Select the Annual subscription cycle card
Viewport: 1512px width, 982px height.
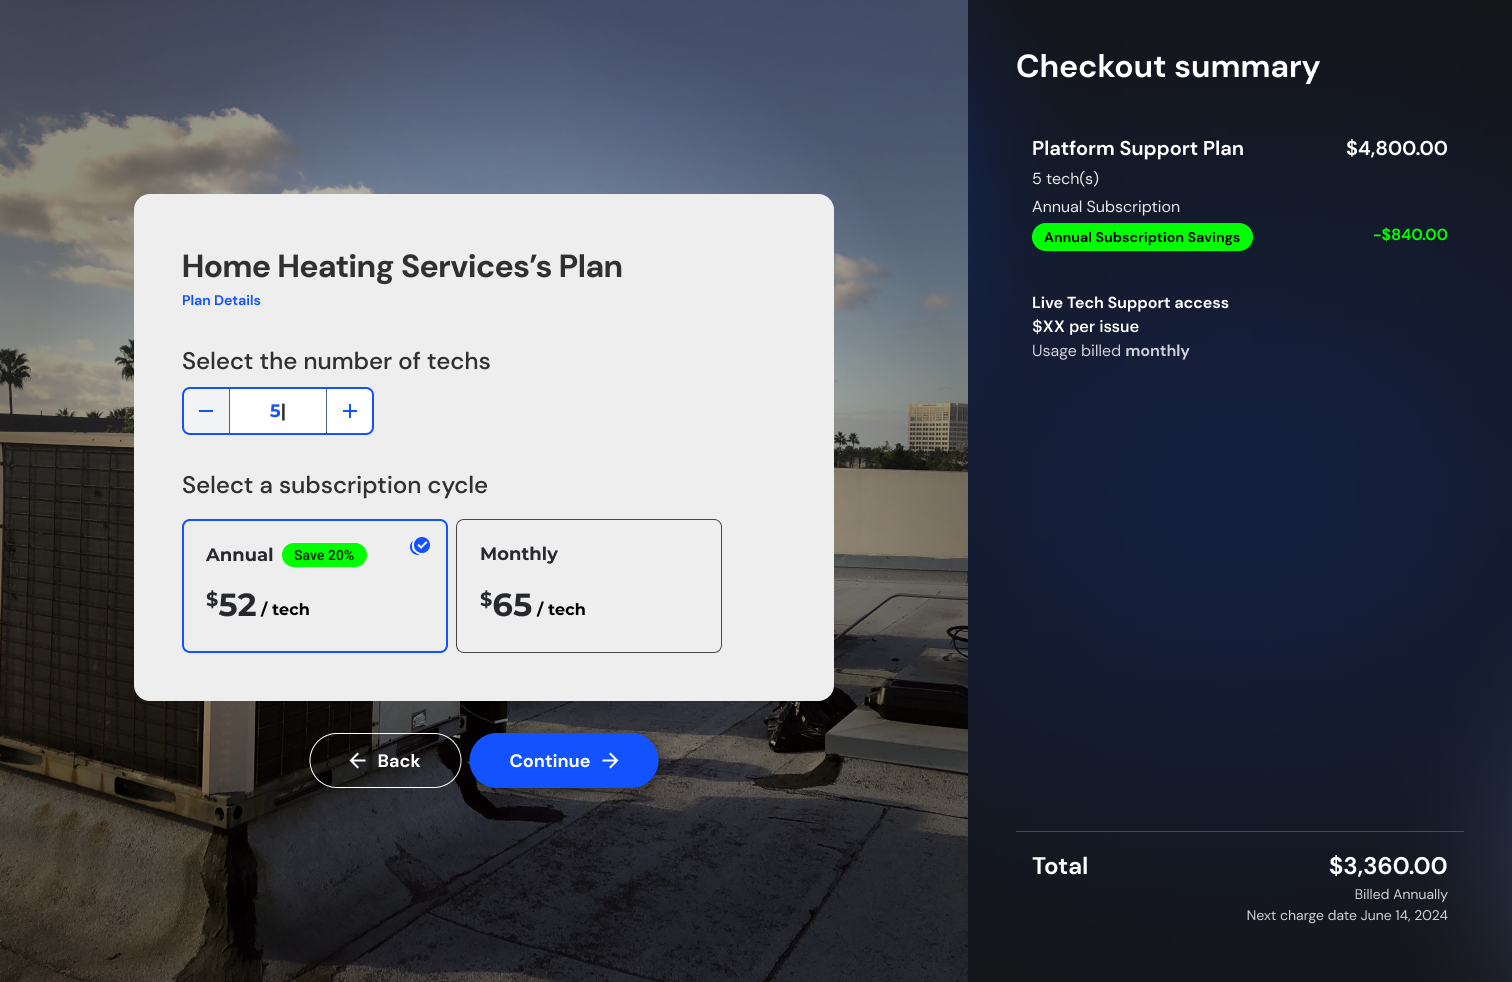click(x=315, y=586)
